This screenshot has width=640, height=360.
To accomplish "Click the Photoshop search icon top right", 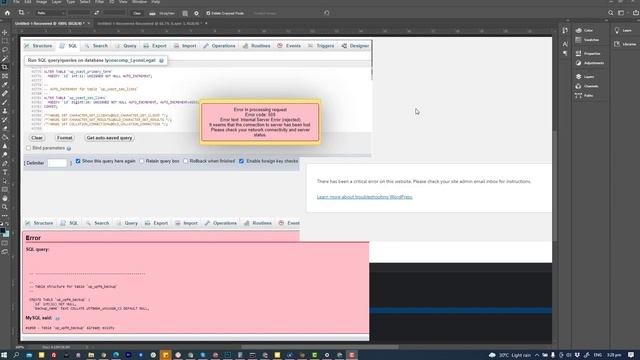I will pos(611,13).
